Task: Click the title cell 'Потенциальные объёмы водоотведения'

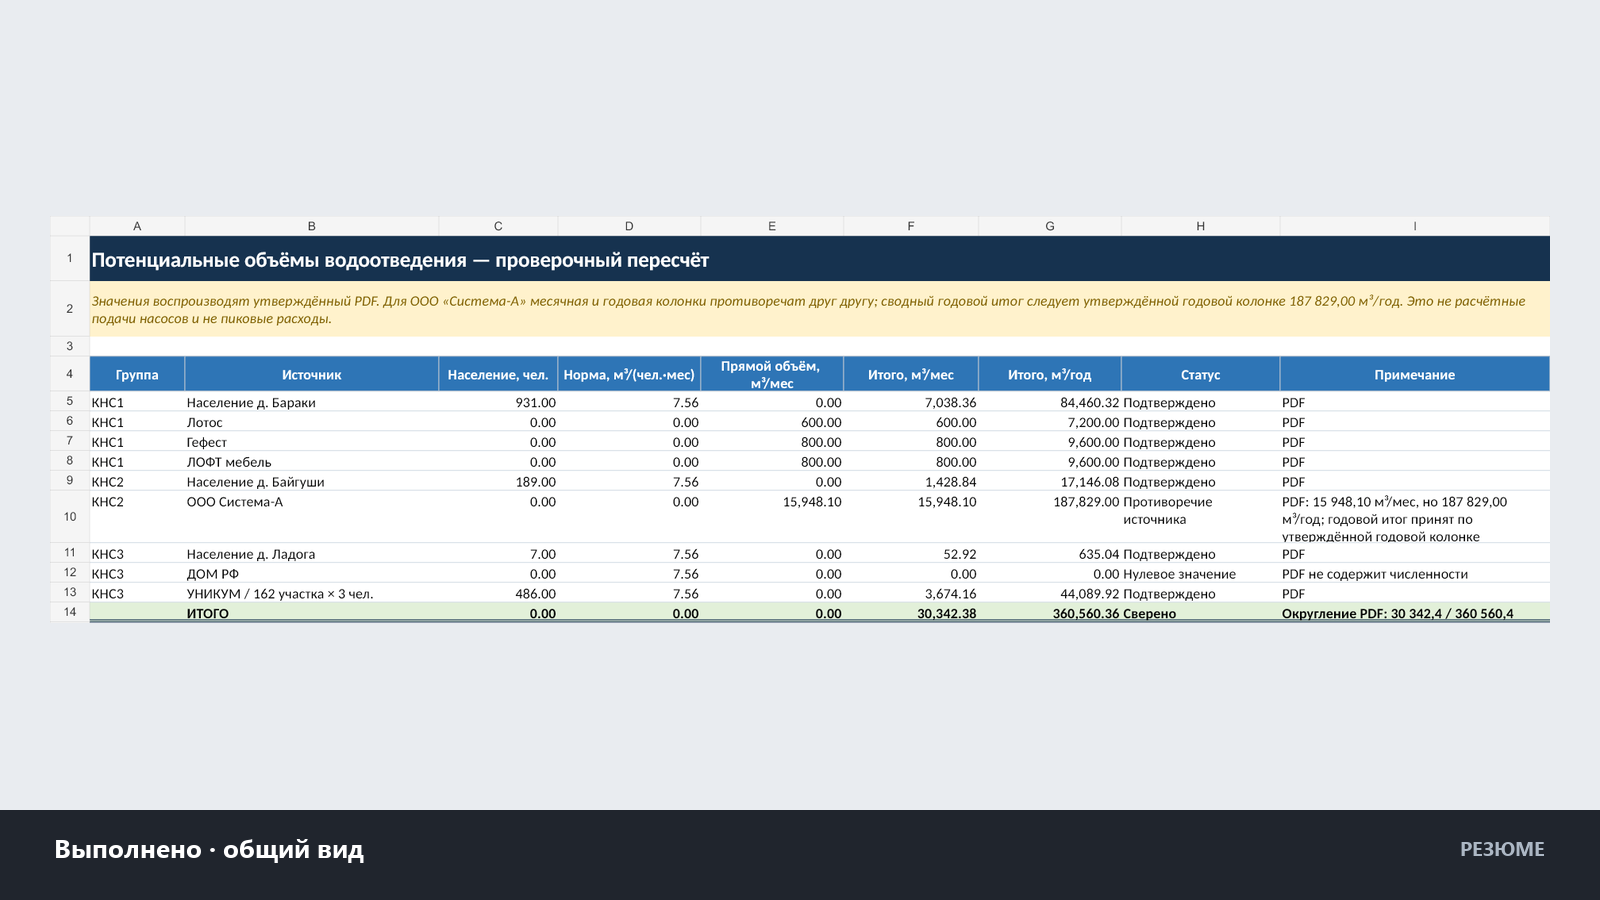Action: point(820,259)
